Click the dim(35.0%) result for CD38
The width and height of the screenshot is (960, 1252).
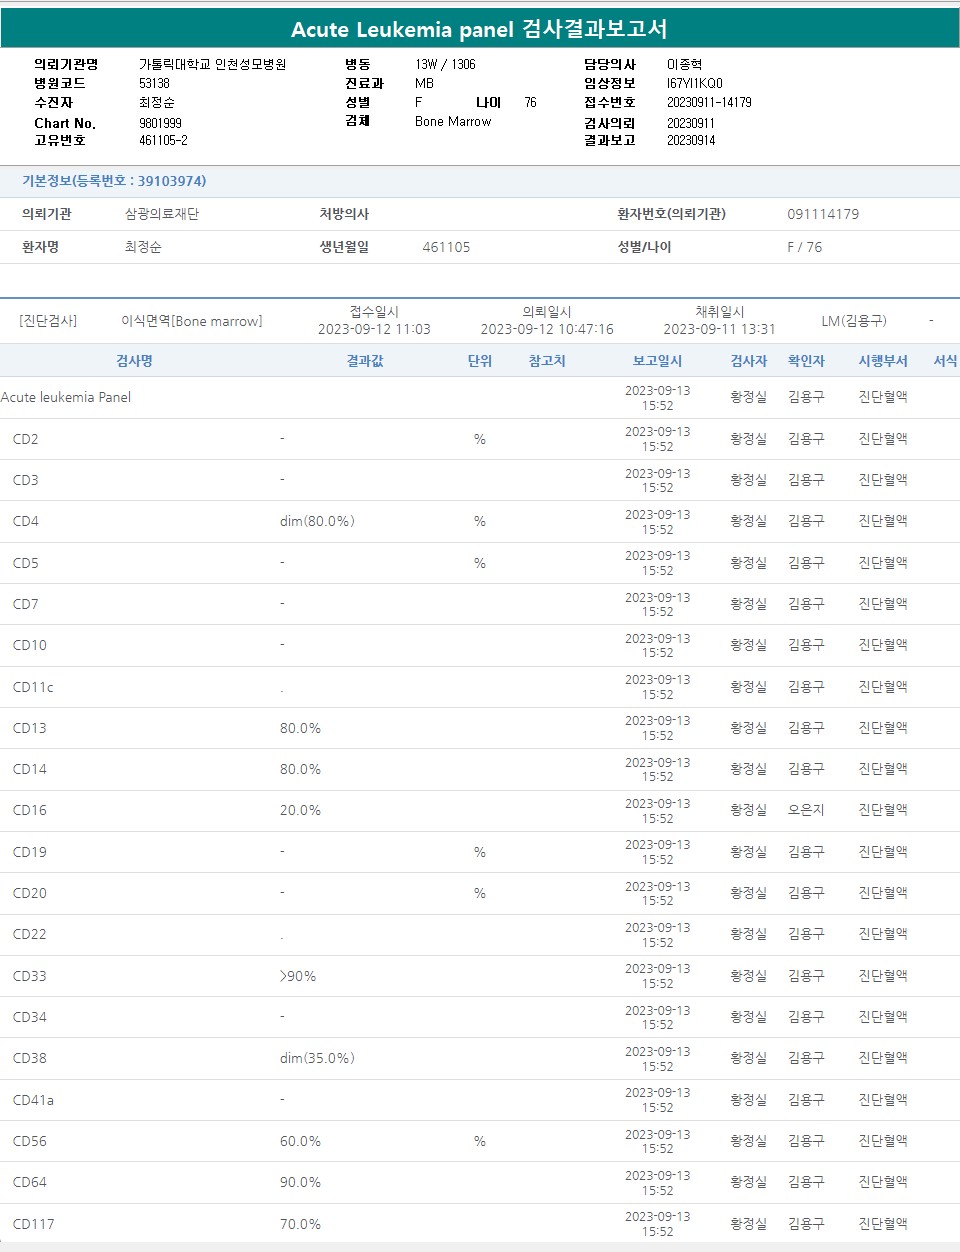pos(317,1058)
